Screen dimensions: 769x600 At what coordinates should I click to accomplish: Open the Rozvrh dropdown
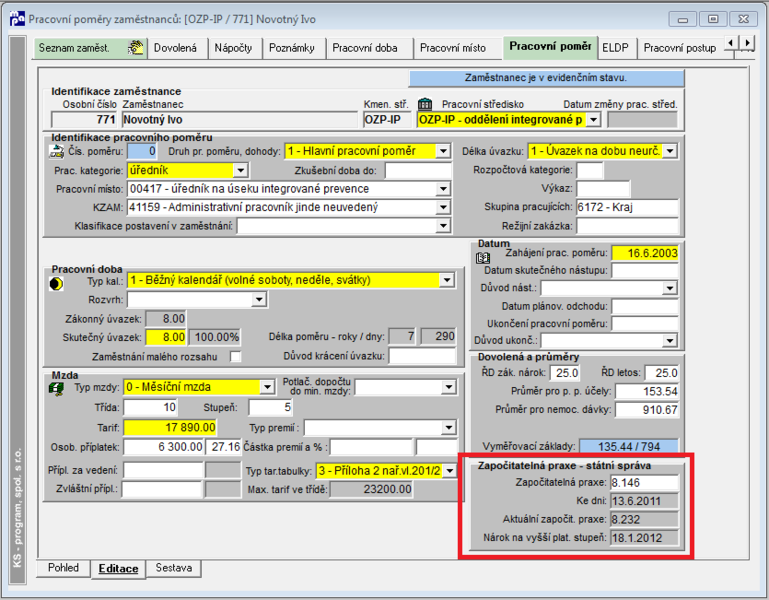(x=259, y=299)
